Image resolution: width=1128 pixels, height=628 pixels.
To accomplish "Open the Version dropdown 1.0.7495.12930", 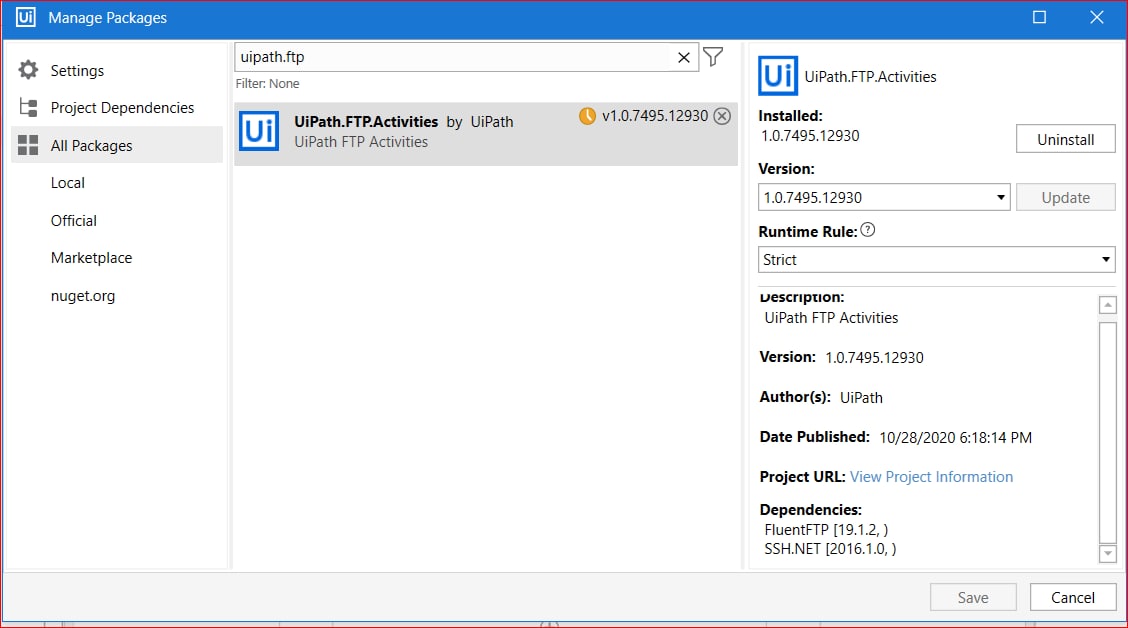I will (x=884, y=197).
